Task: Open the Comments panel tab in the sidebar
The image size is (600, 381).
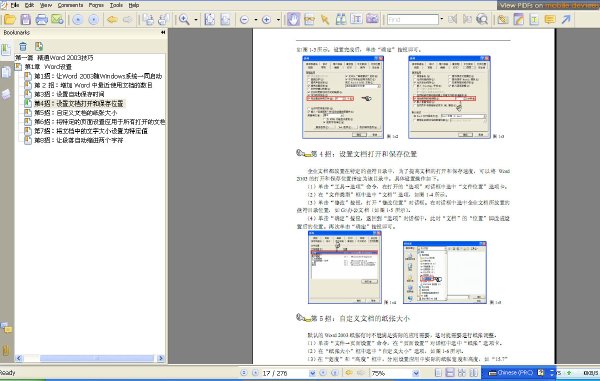Action: tap(6, 328)
